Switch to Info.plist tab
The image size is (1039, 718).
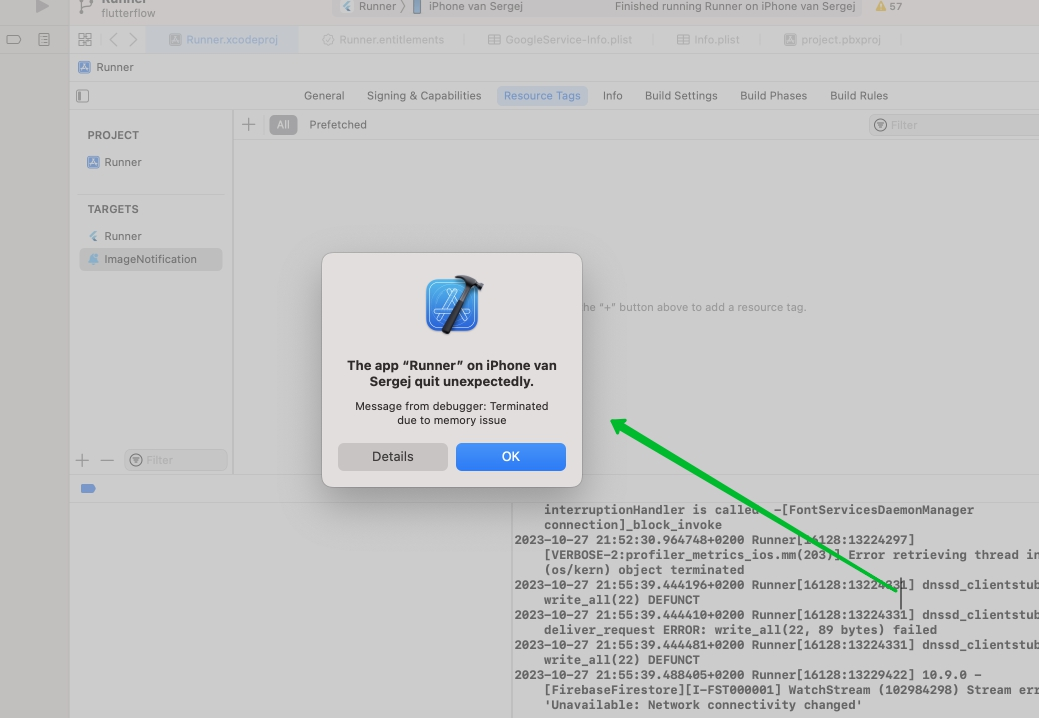click(708, 40)
